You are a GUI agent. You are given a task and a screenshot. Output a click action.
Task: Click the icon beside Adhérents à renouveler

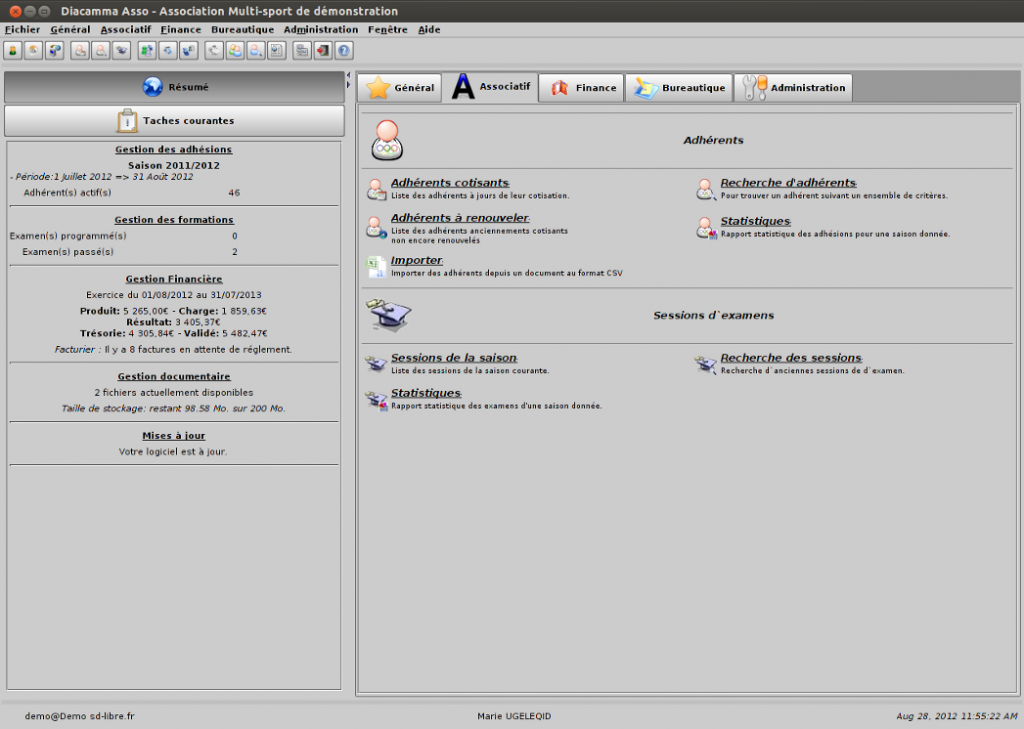coord(376,227)
